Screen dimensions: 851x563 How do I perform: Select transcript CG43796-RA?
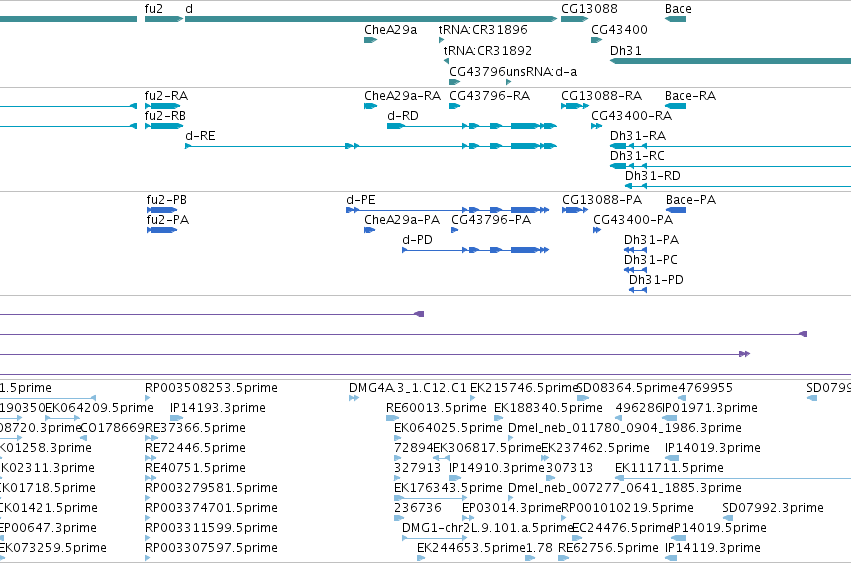tap(455, 106)
